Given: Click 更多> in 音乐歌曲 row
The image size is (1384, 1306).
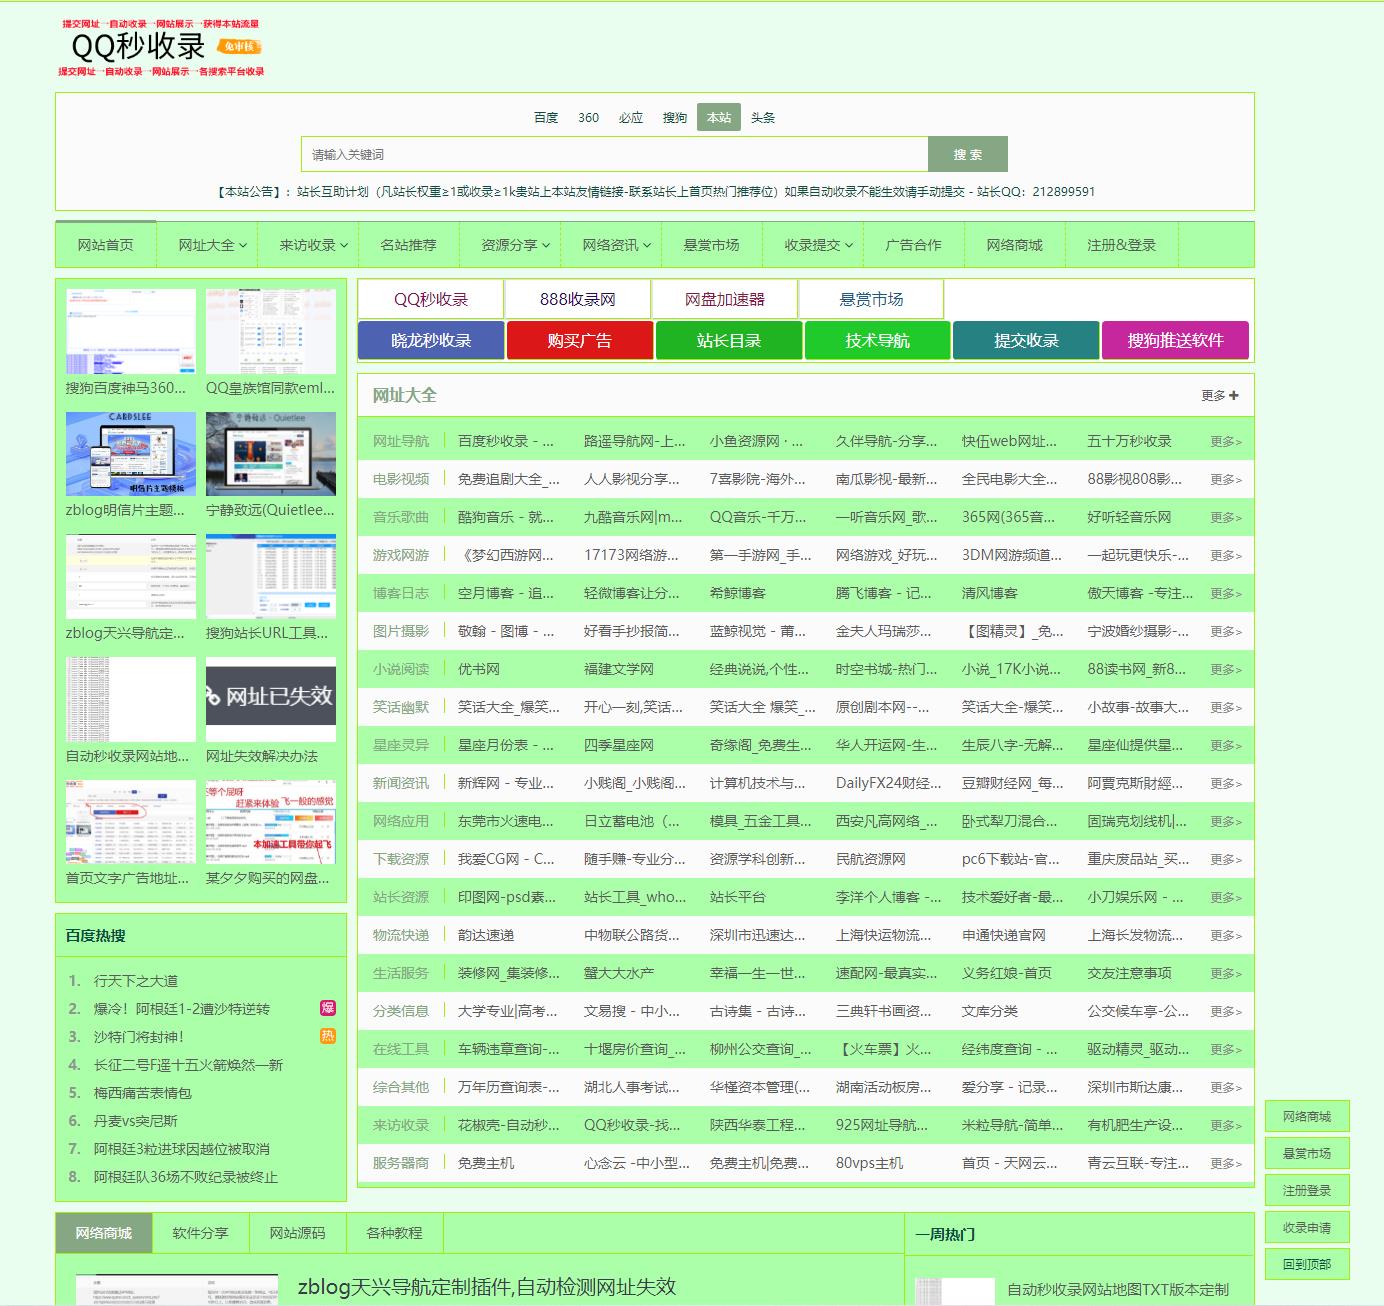Looking at the screenshot, I should (1225, 517).
